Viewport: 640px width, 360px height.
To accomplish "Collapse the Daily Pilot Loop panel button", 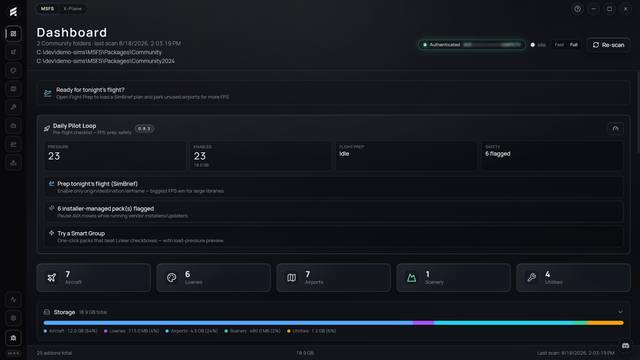I will 616,129.
